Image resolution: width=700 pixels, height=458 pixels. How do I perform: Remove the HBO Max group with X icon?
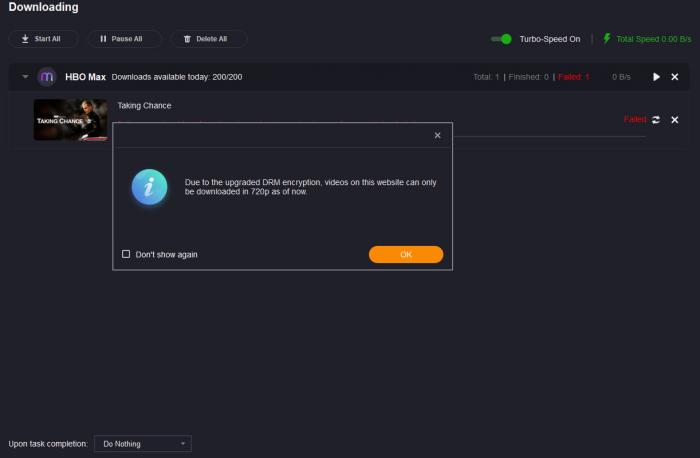675,77
